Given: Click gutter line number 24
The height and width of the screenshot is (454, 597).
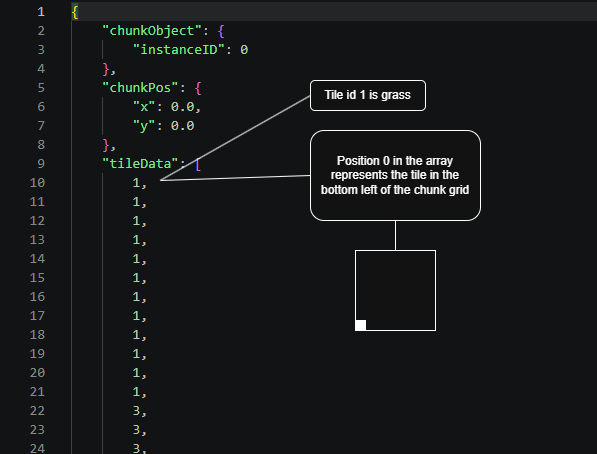Looking at the screenshot, I should click(x=37, y=449).
